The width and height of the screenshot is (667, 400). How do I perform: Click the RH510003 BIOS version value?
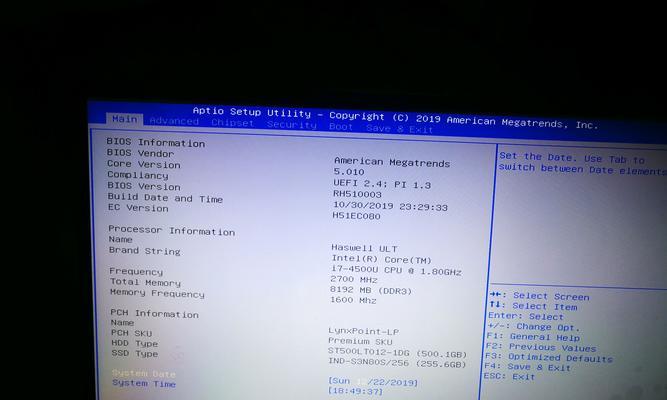(357, 194)
